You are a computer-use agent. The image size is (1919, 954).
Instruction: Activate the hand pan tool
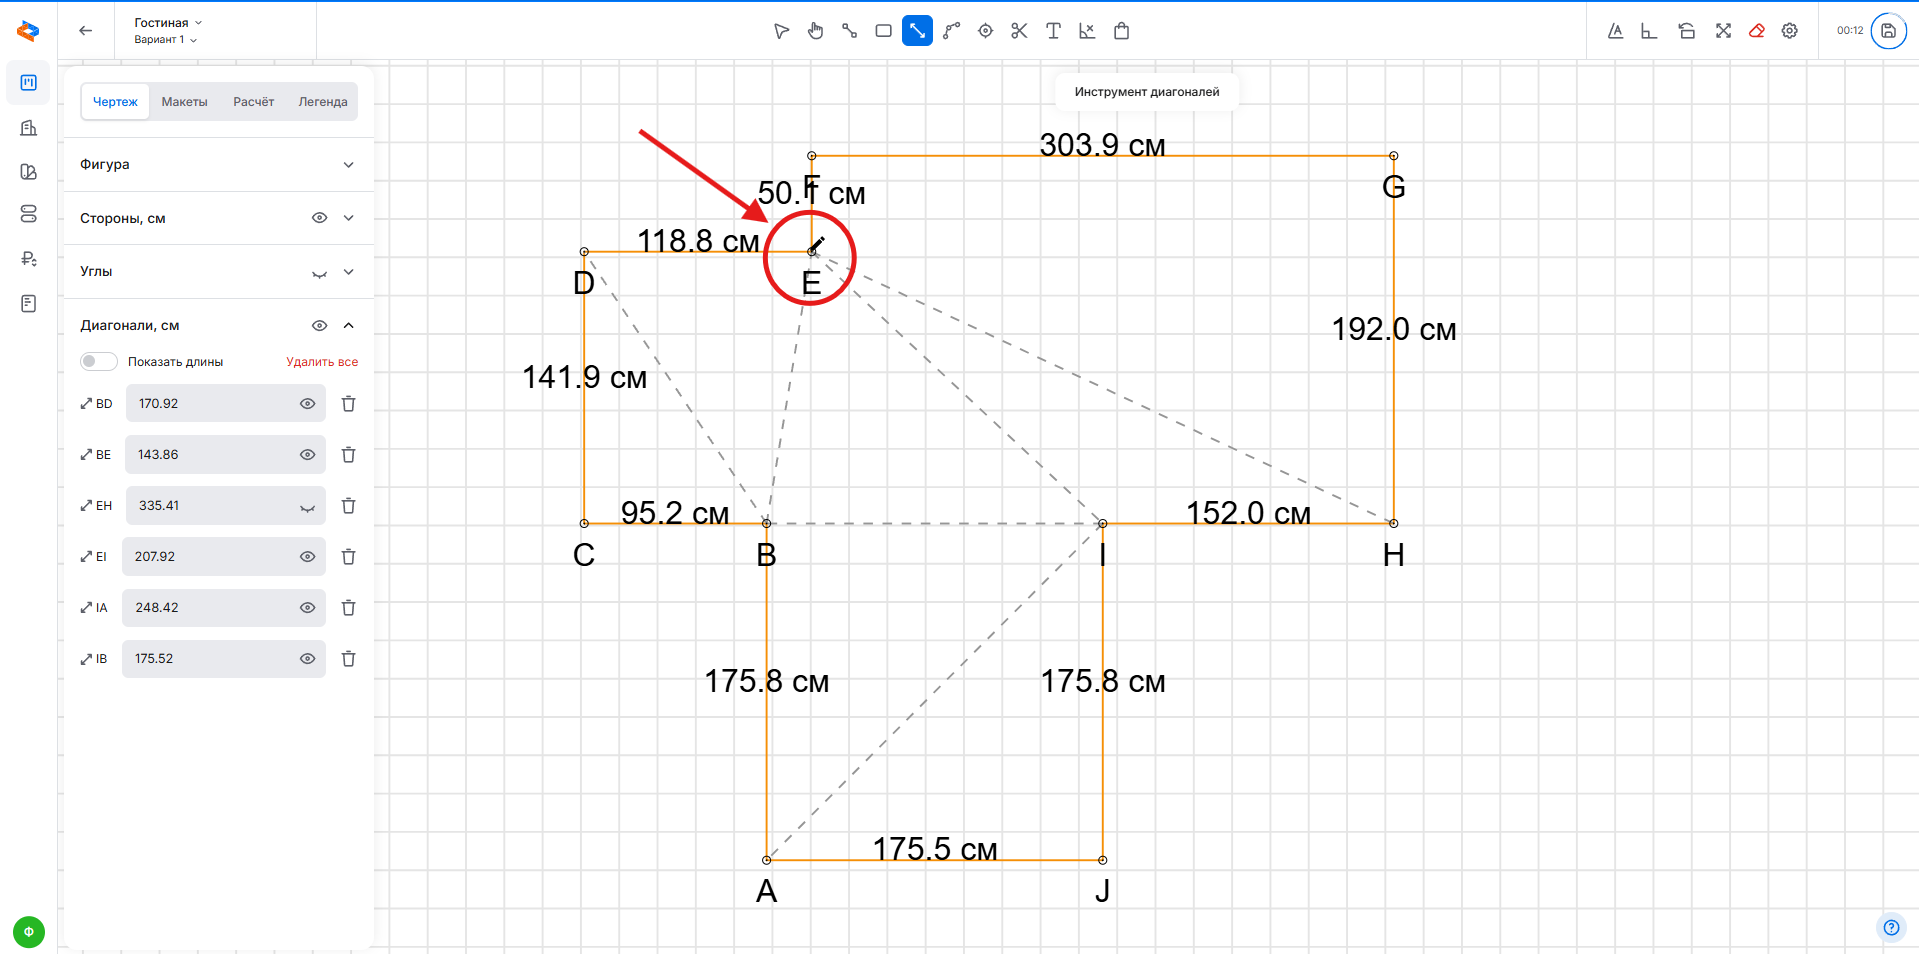(x=815, y=31)
